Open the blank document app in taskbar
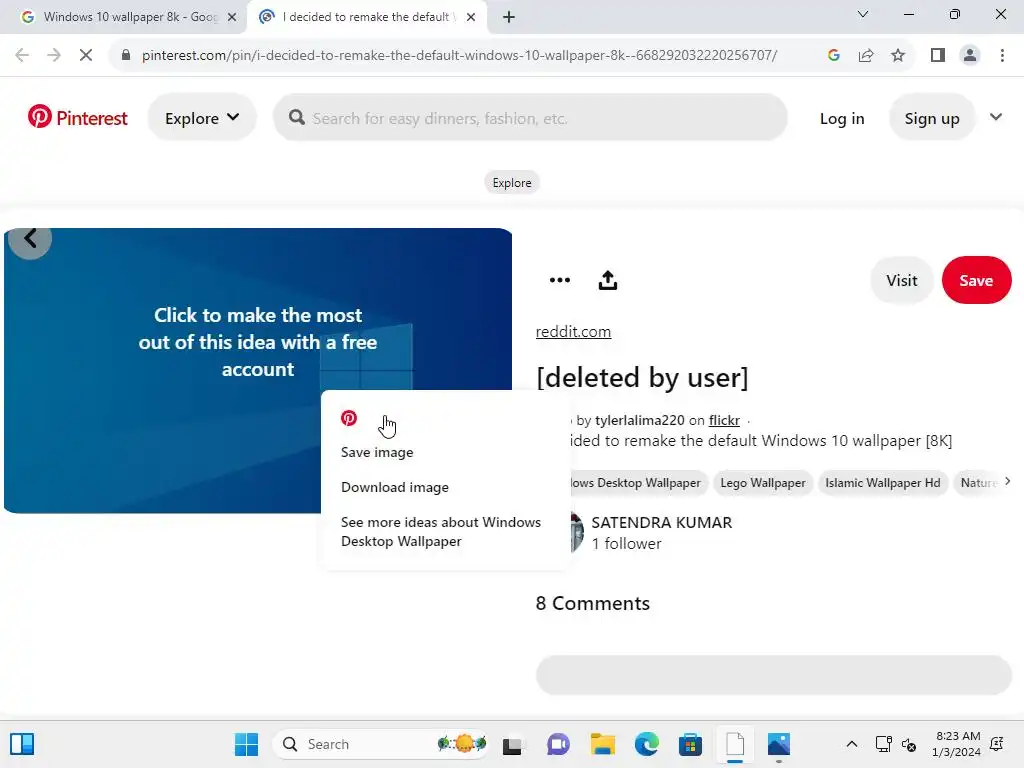This screenshot has width=1024, height=768. pos(735,744)
